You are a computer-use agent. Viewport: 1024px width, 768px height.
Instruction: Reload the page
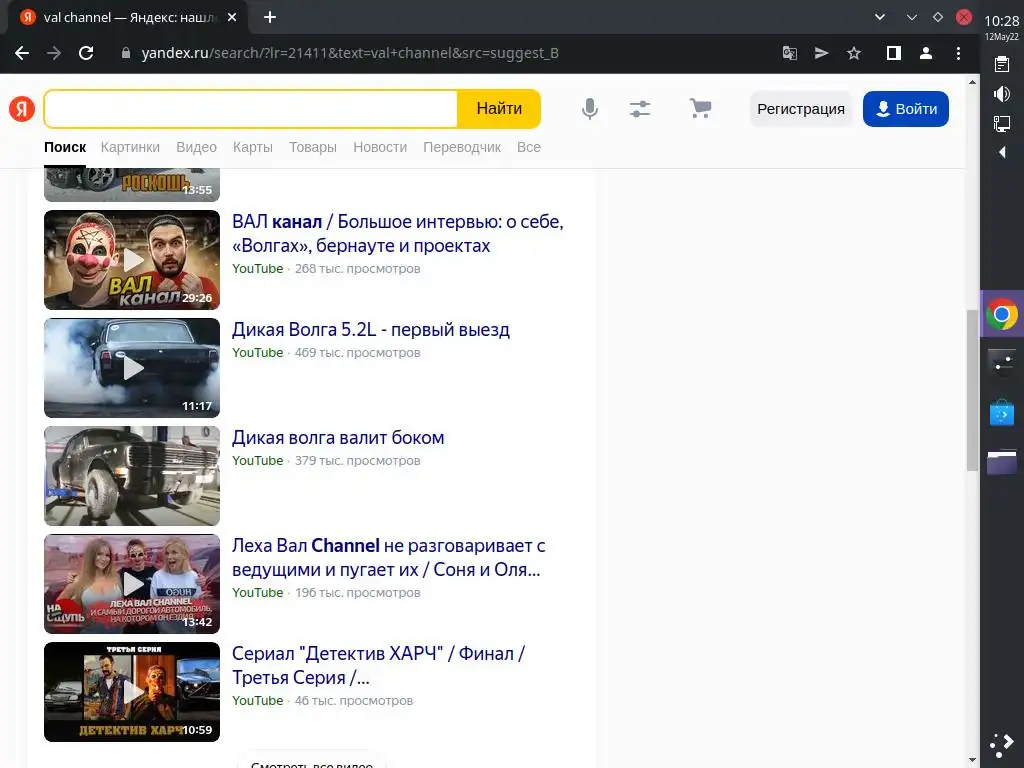[x=86, y=53]
